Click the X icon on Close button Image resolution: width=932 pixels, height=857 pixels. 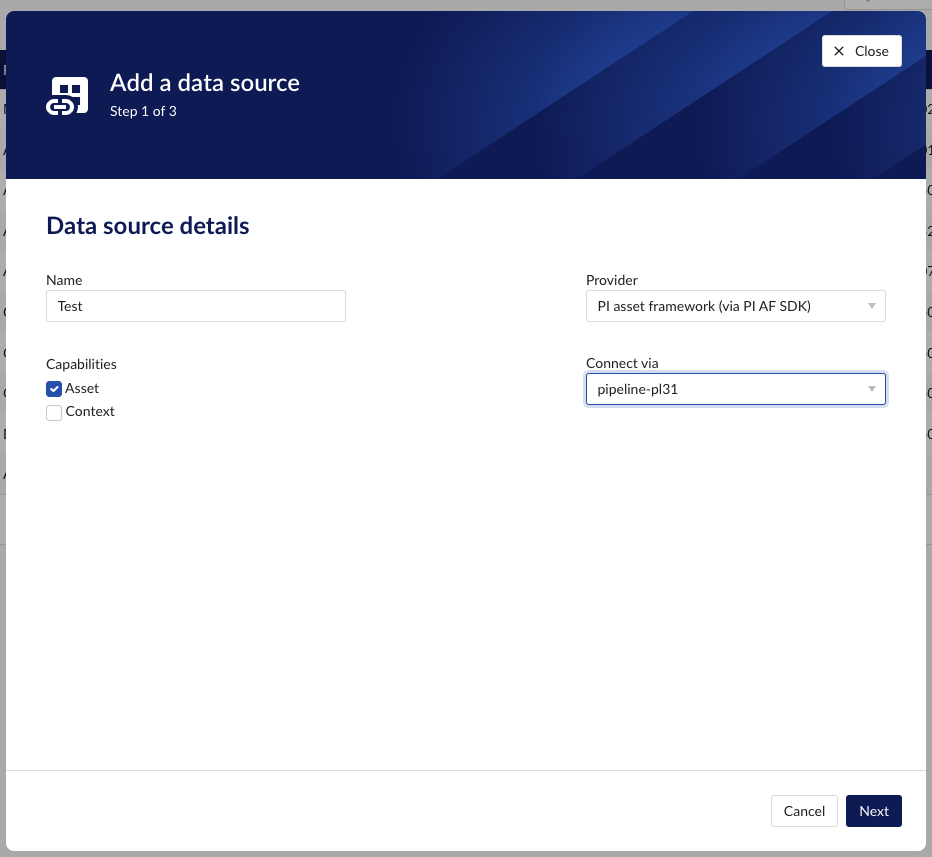point(839,51)
